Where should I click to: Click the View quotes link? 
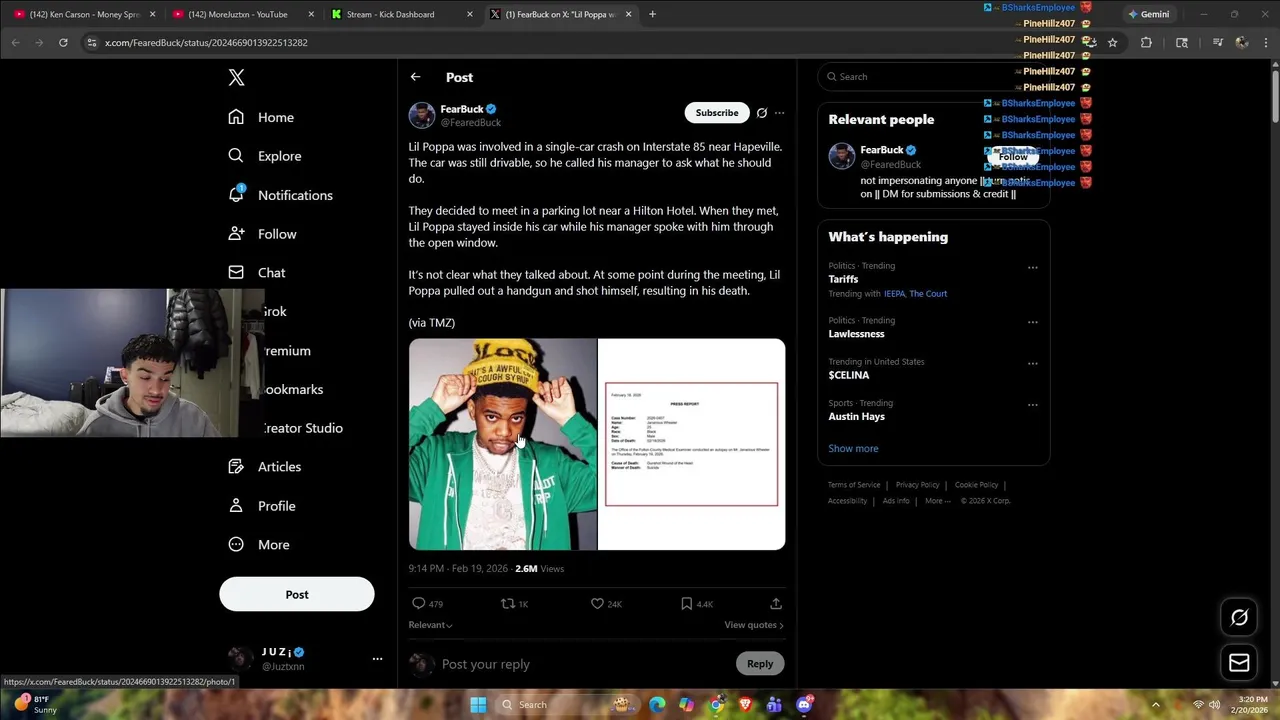[x=753, y=625]
